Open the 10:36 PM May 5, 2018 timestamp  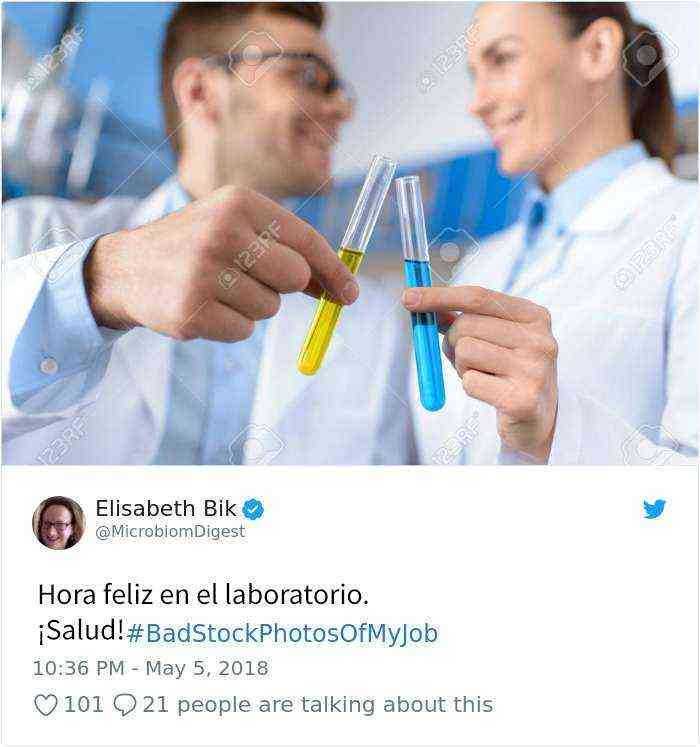point(151,668)
